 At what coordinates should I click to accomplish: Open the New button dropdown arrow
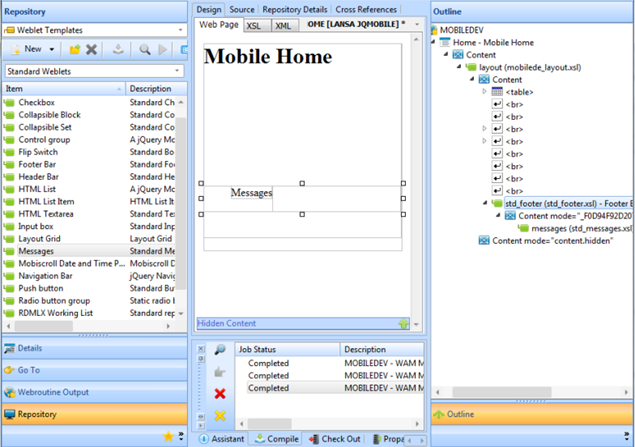click(x=52, y=49)
